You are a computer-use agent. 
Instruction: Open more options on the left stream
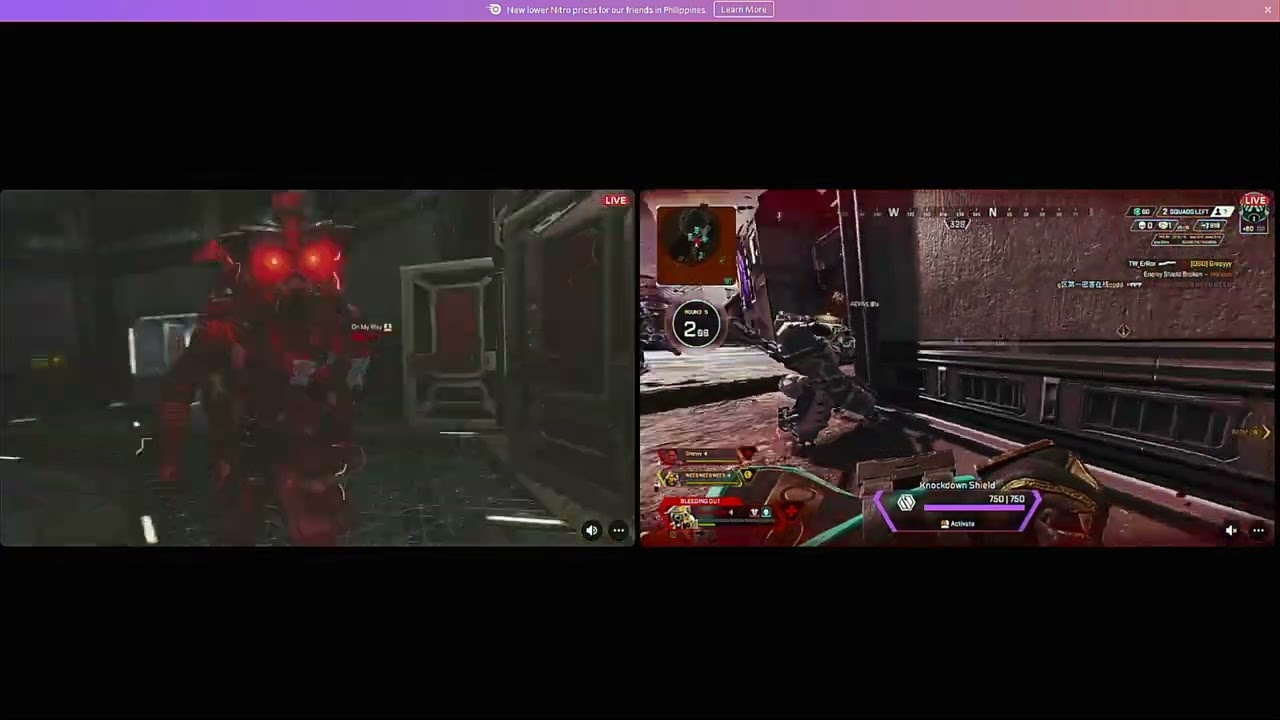(618, 531)
